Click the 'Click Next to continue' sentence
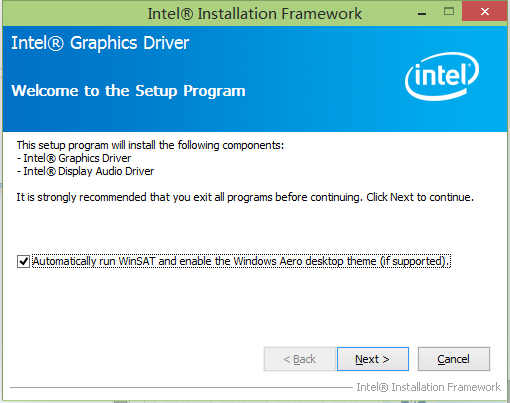 click(x=420, y=197)
